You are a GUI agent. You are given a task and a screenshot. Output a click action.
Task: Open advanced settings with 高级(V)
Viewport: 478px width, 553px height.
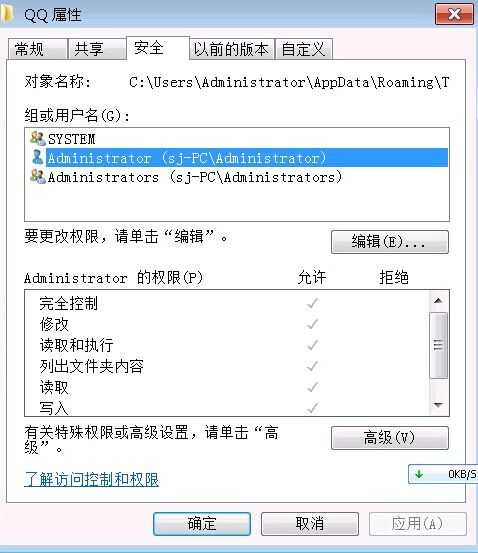point(390,438)
